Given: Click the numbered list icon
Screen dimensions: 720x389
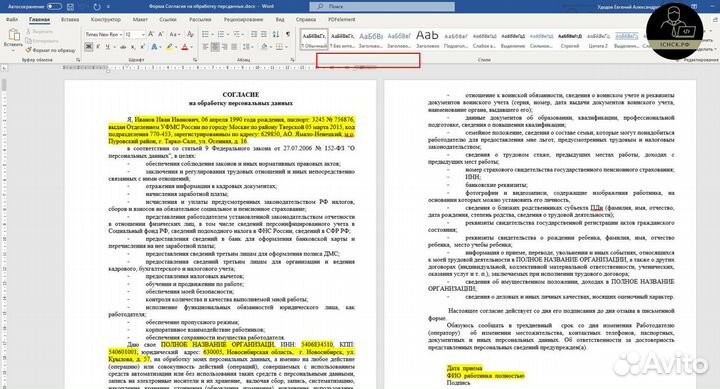Looking at the screenshot, I should (221, 34).
